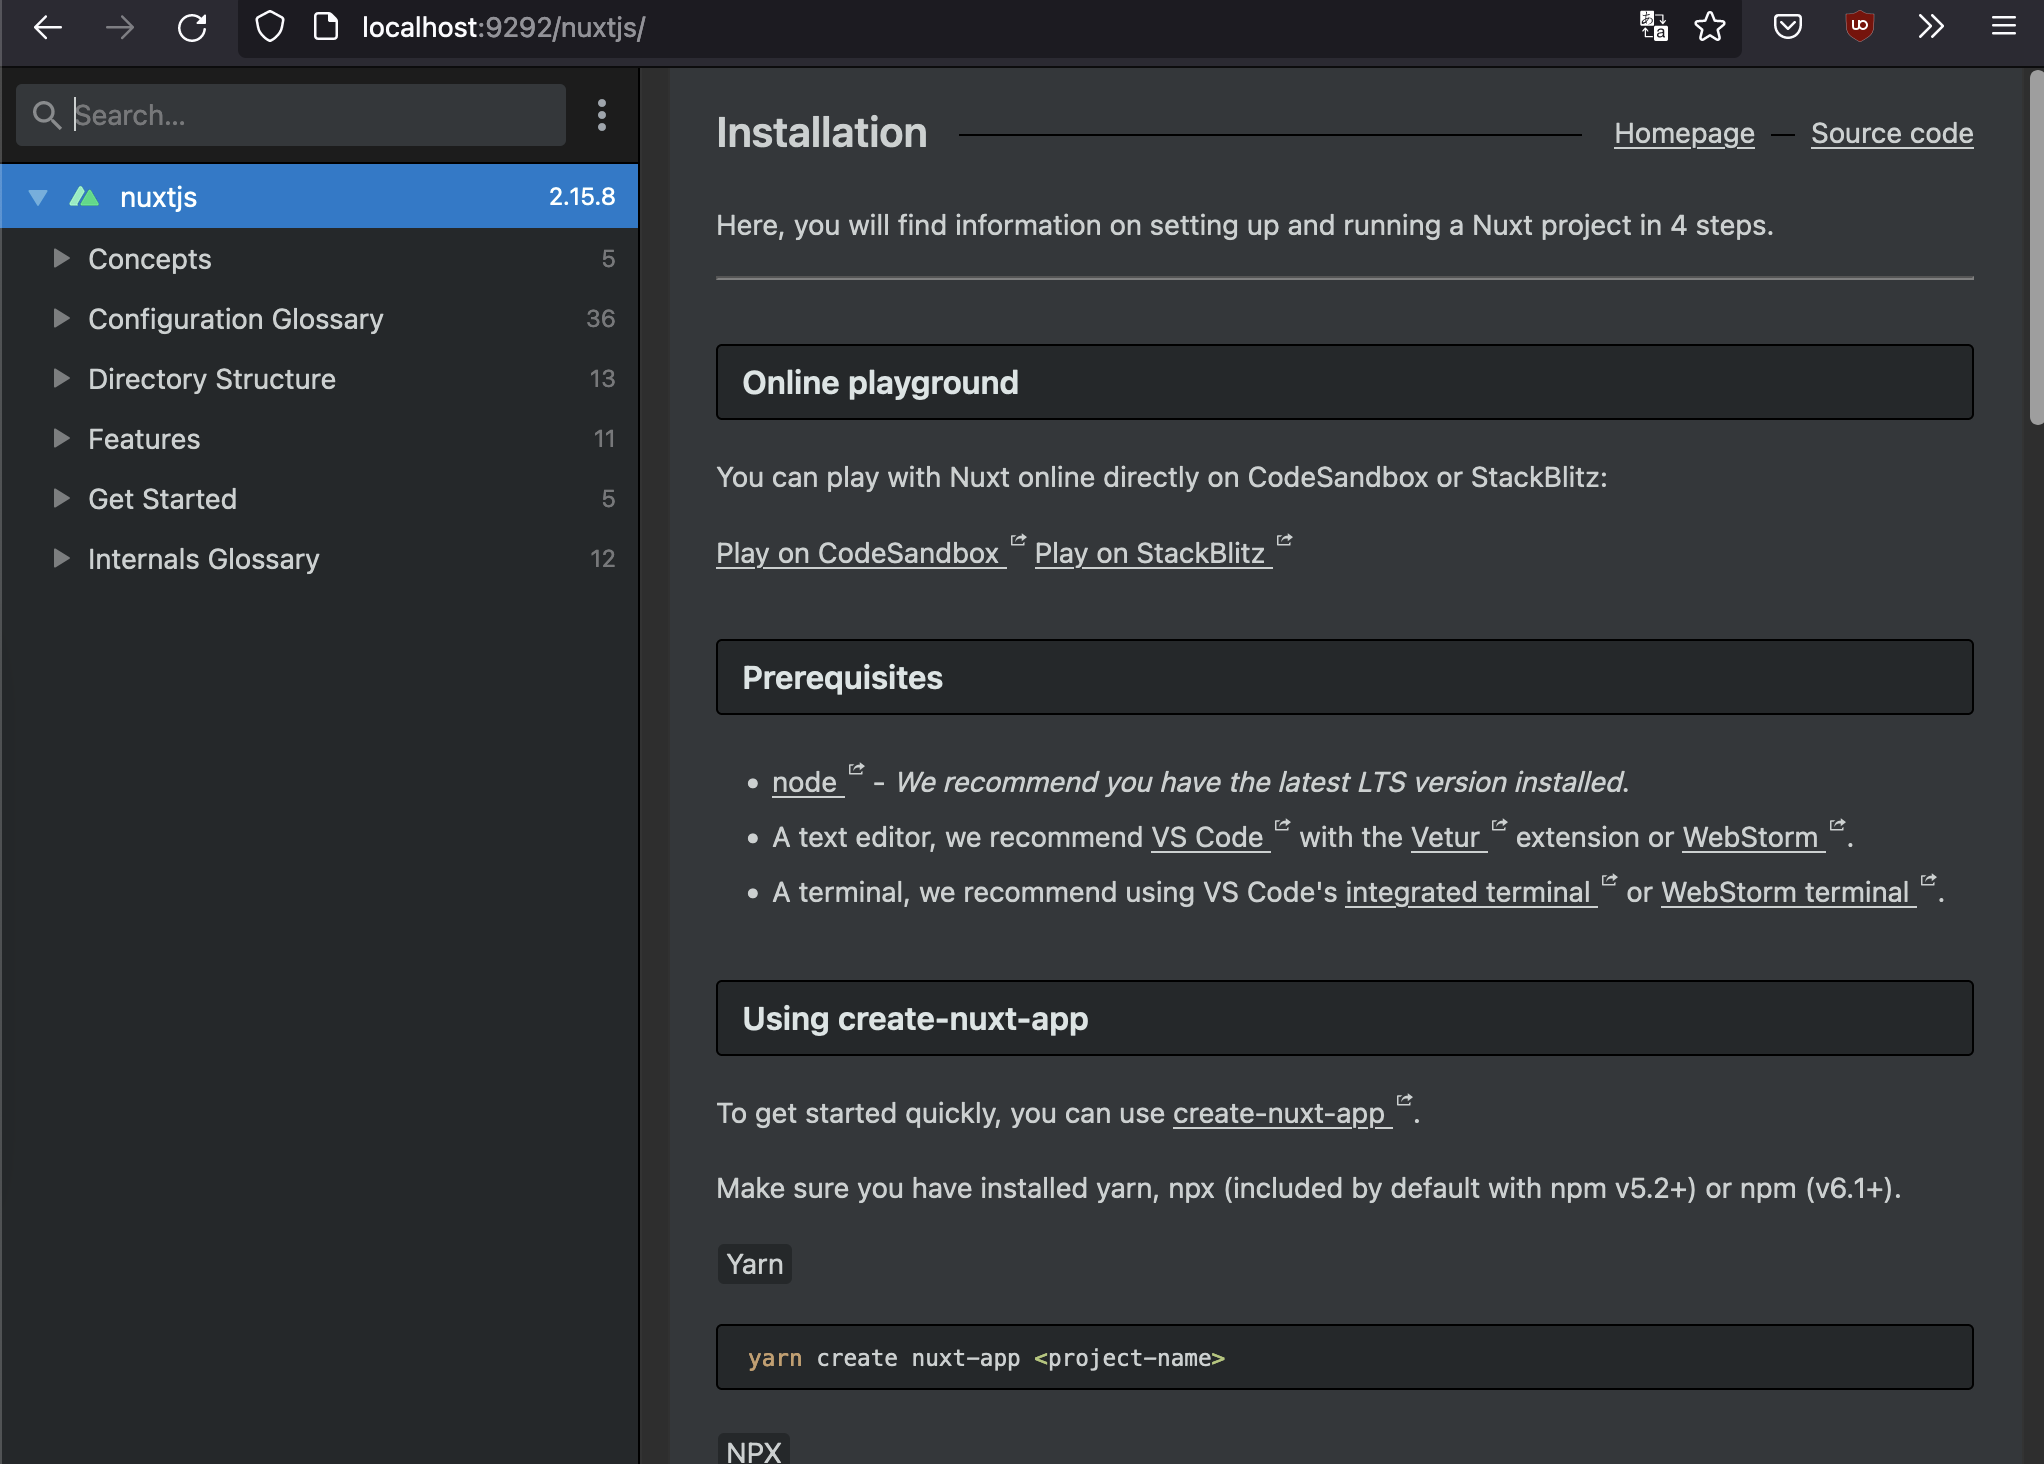Open the browser hamburger menu
This screenshot has width=2044, height=1464.
(x=2004, y=27)
